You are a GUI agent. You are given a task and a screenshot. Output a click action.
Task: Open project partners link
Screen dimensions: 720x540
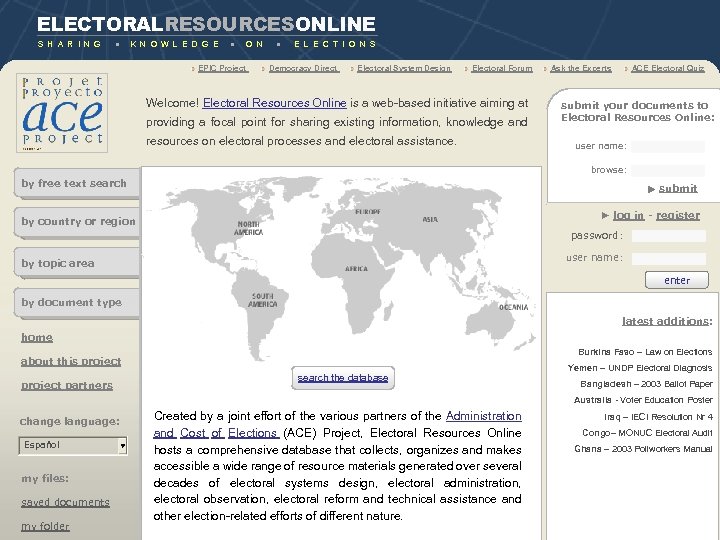coord(67,385)
